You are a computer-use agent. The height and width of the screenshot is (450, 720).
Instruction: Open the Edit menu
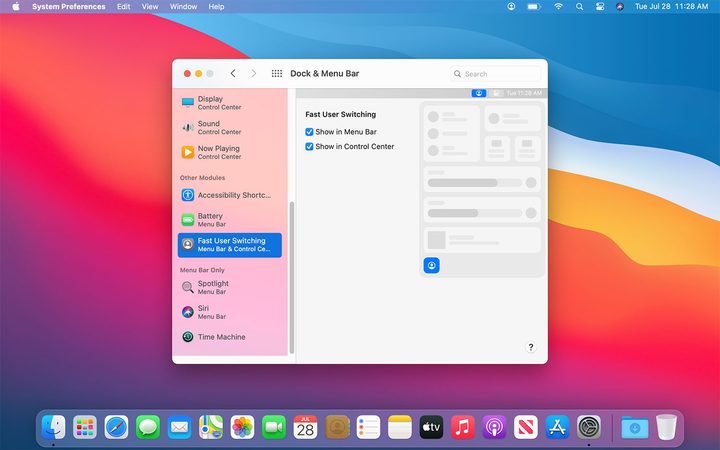pyautogui.click(x=123, y=6)
